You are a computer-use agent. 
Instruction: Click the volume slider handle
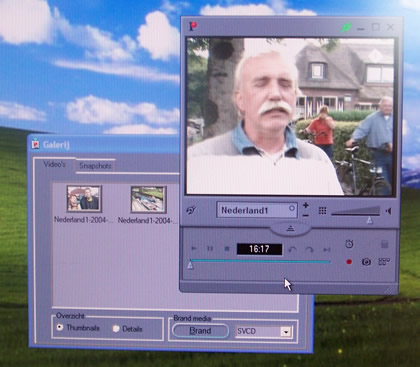(x=369, y=220)
